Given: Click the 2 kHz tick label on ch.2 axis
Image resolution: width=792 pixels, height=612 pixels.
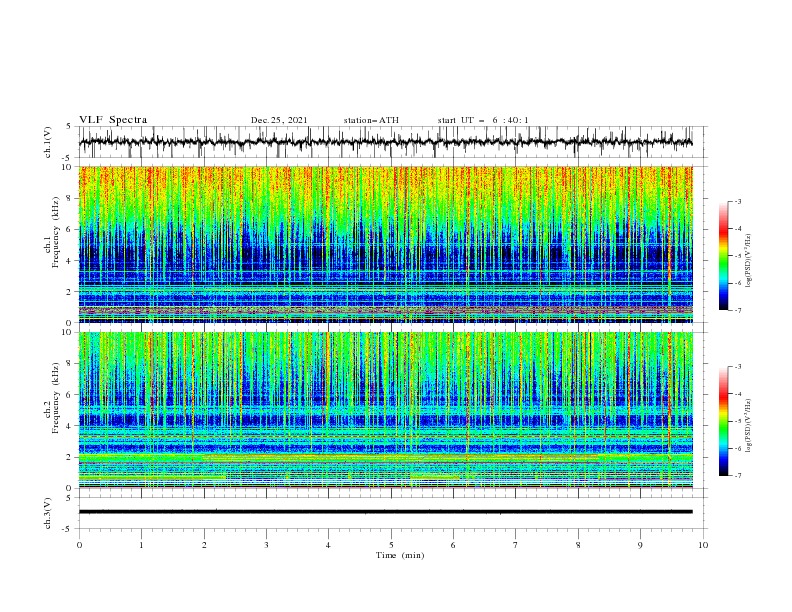Looking at the screenshot, I should click(x=69, y=457).
